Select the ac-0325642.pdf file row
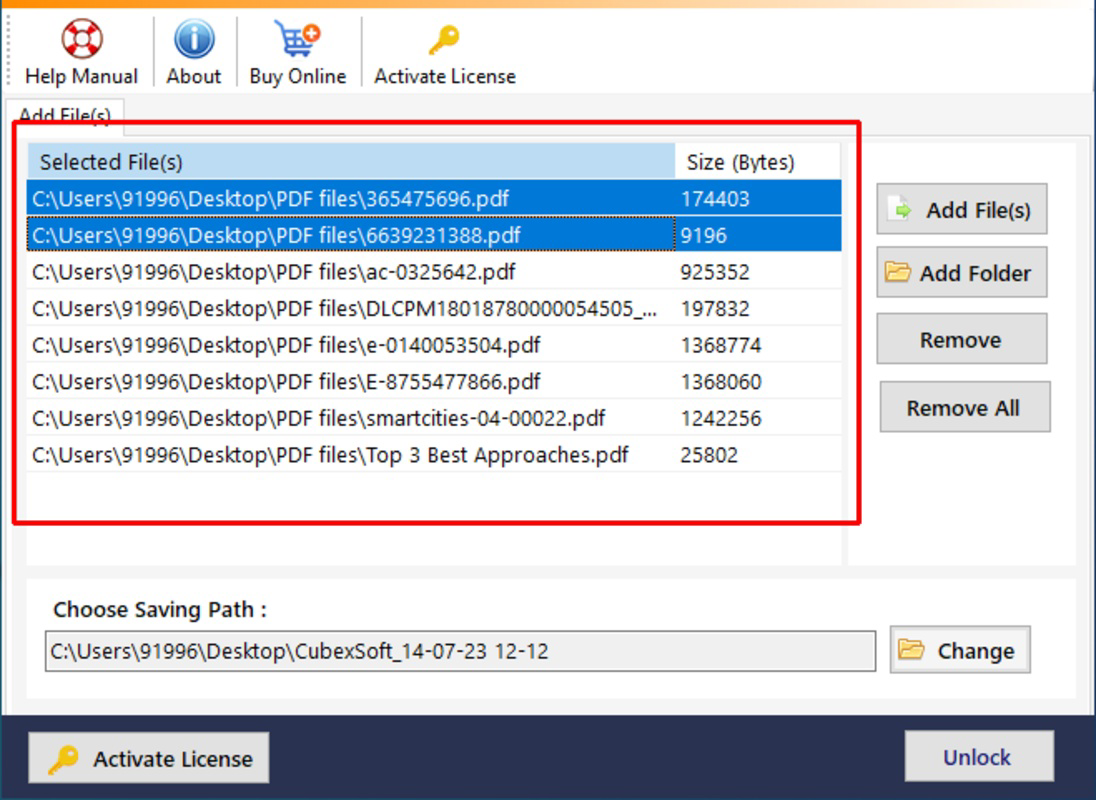 point(434,272)
